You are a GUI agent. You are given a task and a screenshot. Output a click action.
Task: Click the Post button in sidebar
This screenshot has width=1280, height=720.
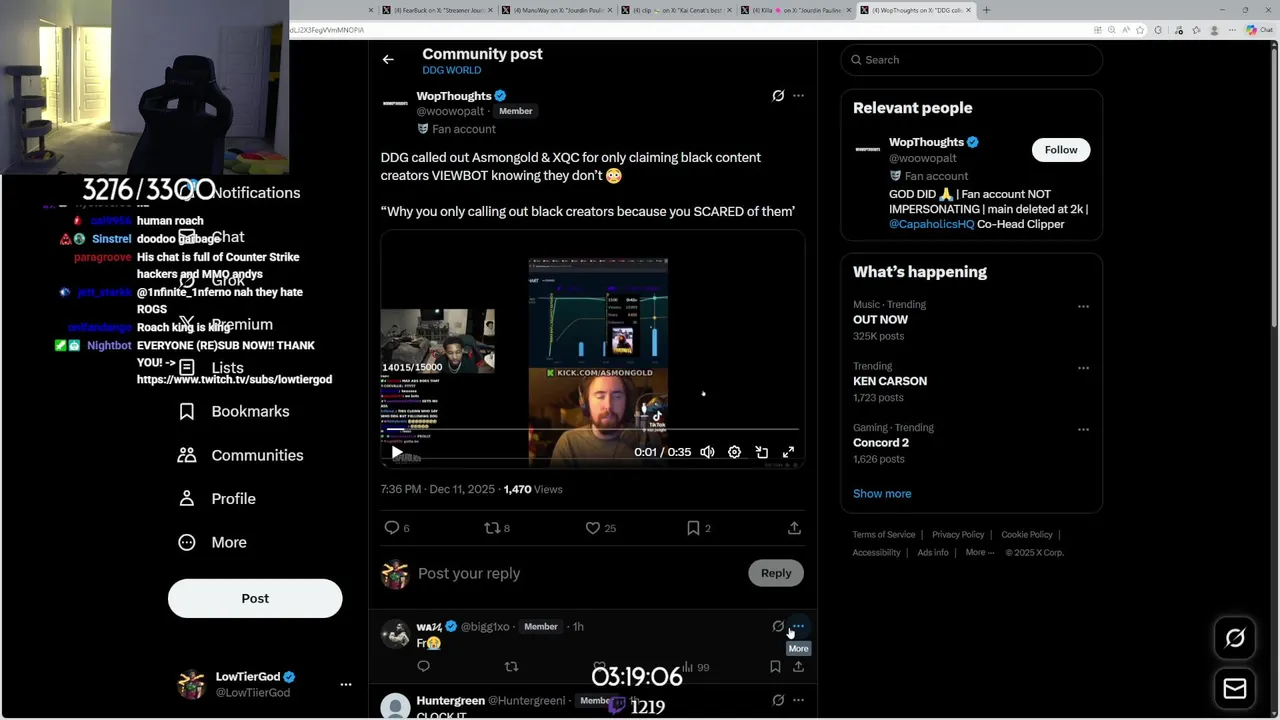click(x=255, y=598)
